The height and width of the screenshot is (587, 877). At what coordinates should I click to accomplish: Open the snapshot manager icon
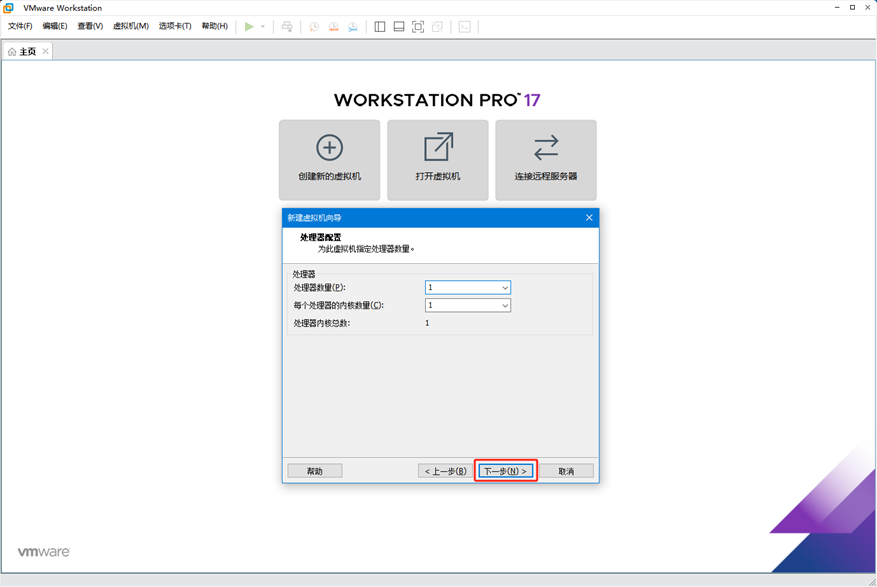click(x=353, y=26)
